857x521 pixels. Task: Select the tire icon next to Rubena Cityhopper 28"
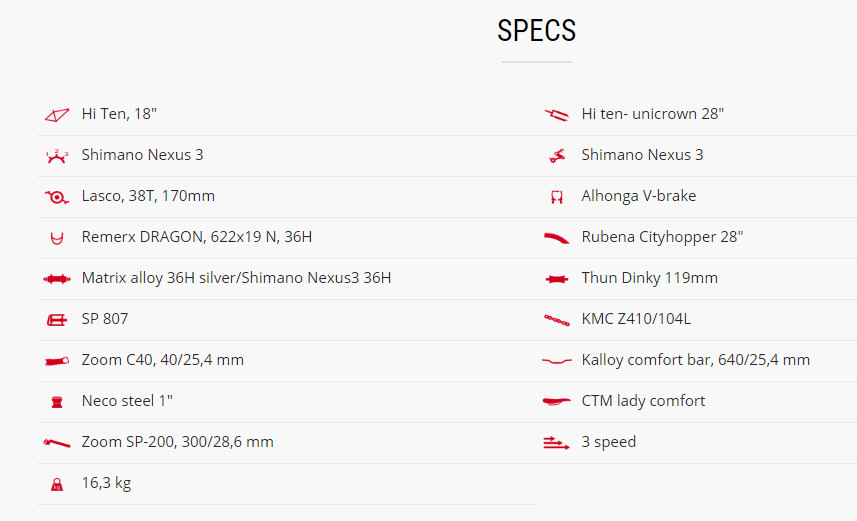(x=556, y=238)
